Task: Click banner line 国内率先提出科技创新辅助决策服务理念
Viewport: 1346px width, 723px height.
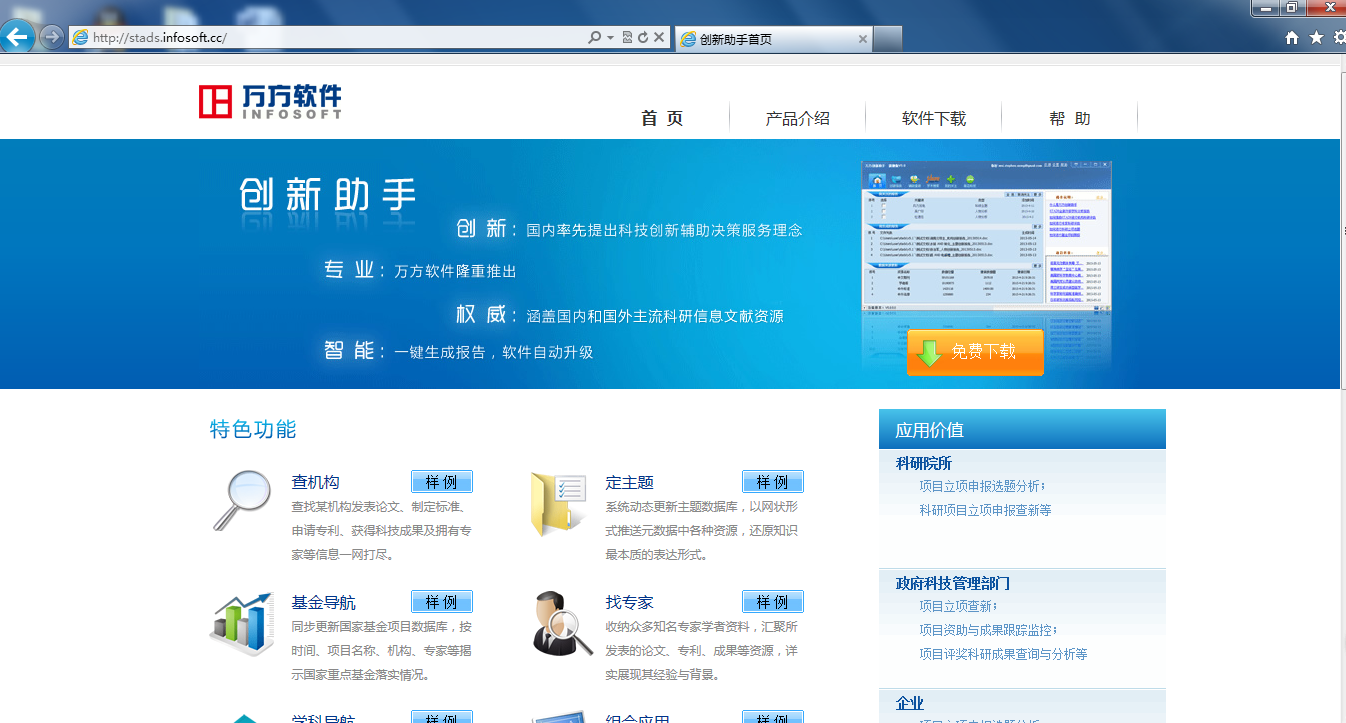Action: pos(665,230)
